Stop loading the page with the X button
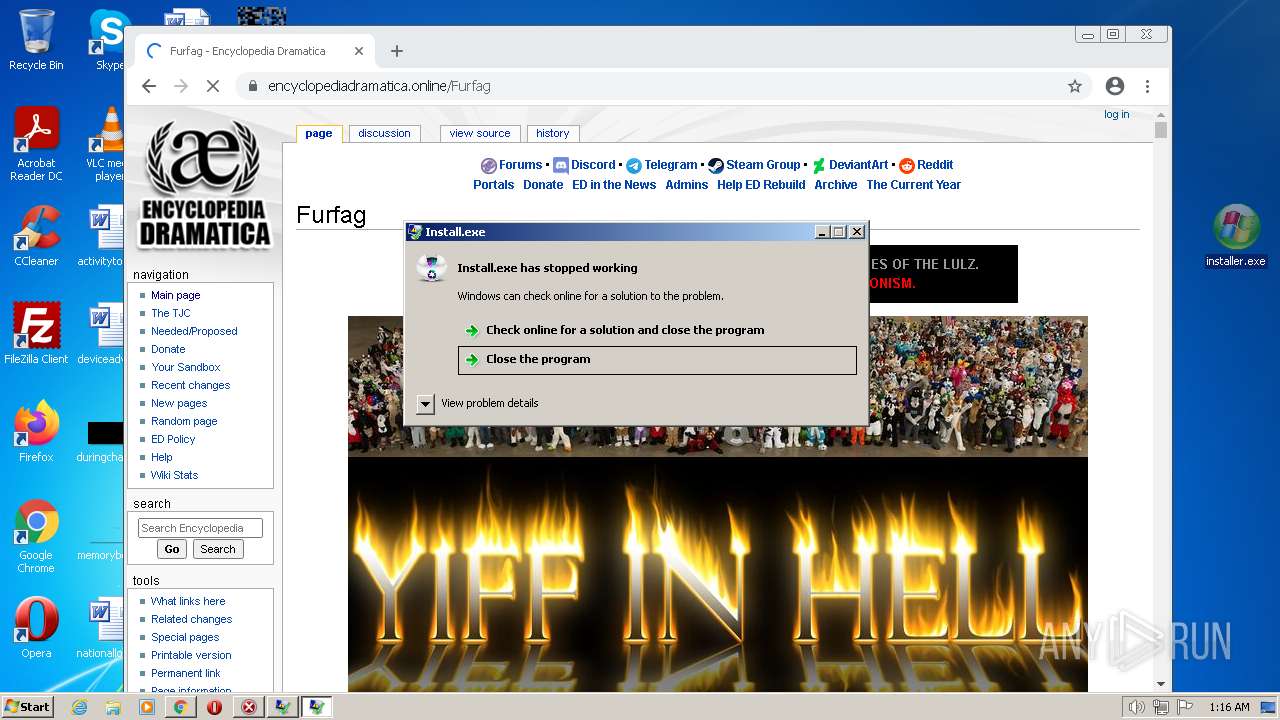 [x=212, y=86]
